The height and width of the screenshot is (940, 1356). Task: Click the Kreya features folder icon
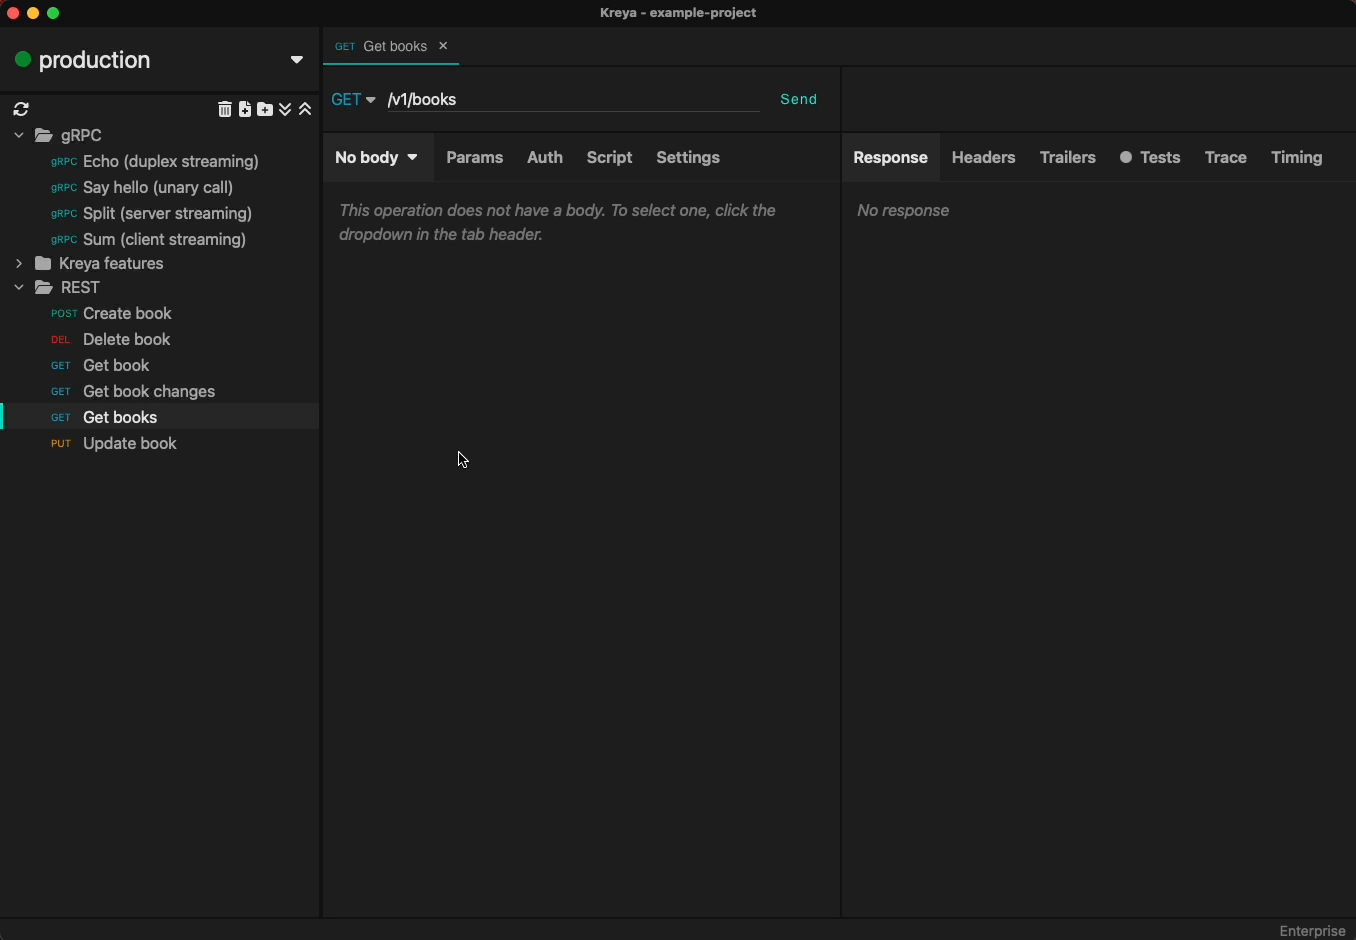click(x=44, y=264)
